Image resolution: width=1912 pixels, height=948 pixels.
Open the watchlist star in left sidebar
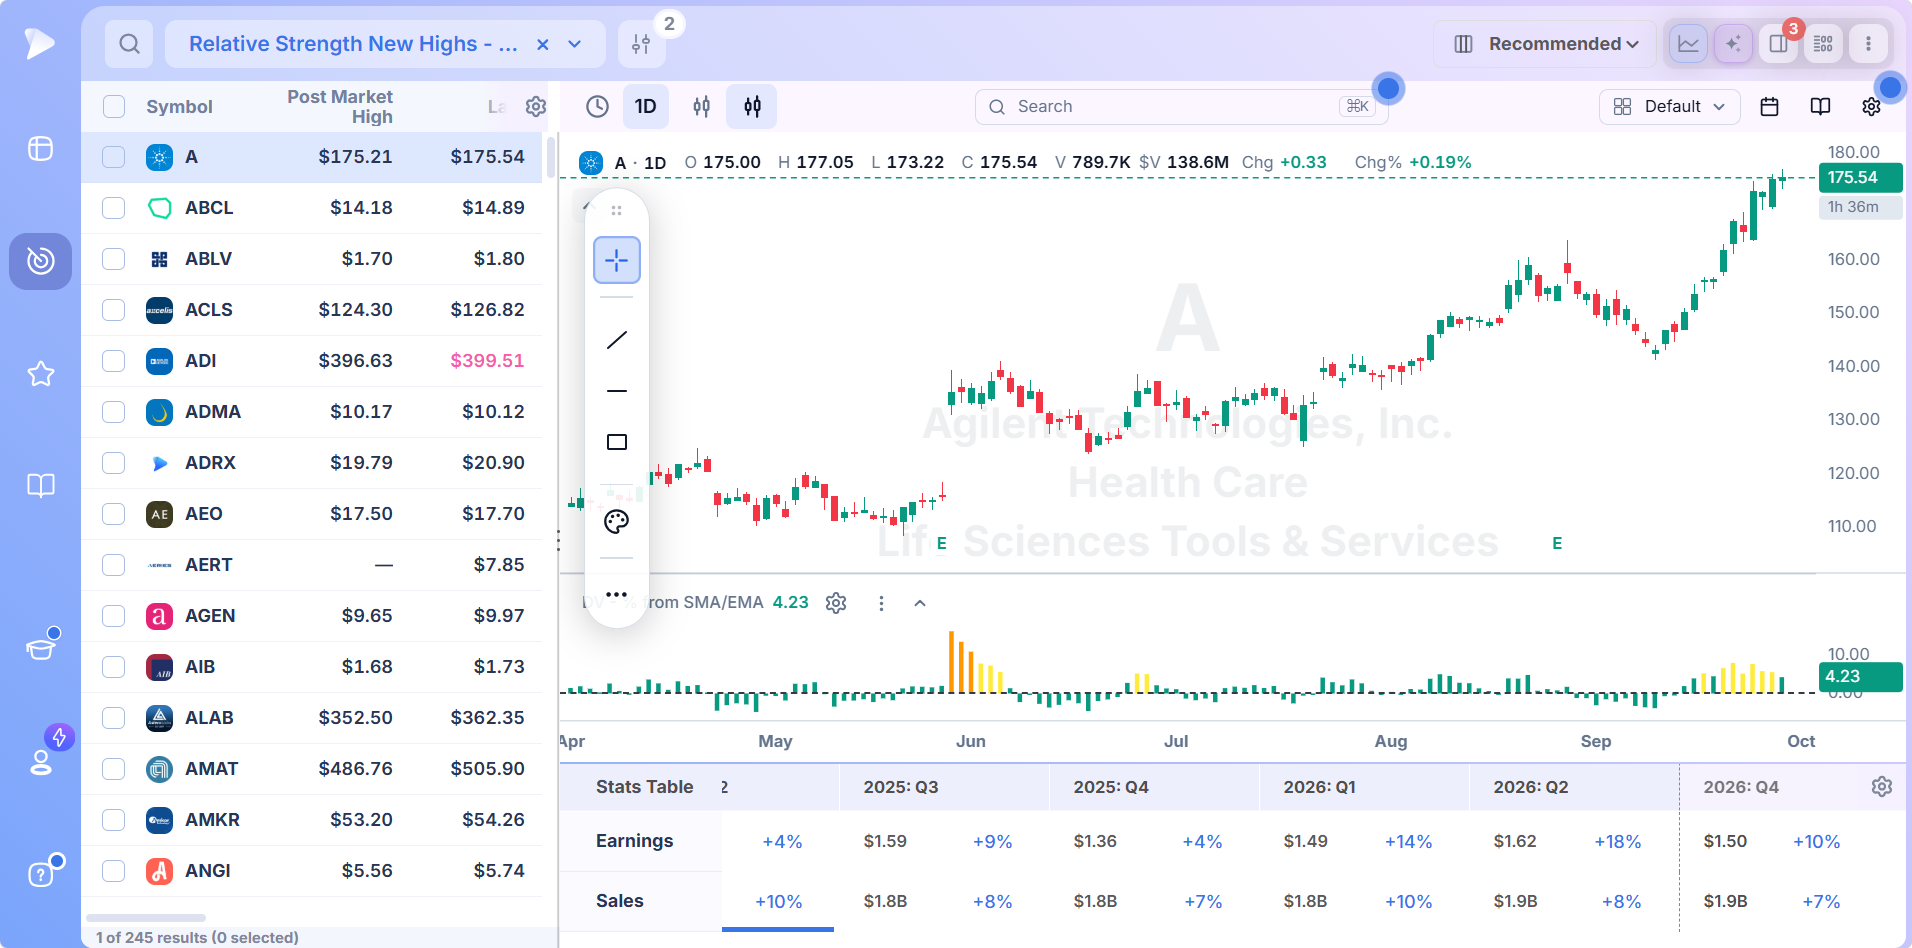click(x=41, y=374)
